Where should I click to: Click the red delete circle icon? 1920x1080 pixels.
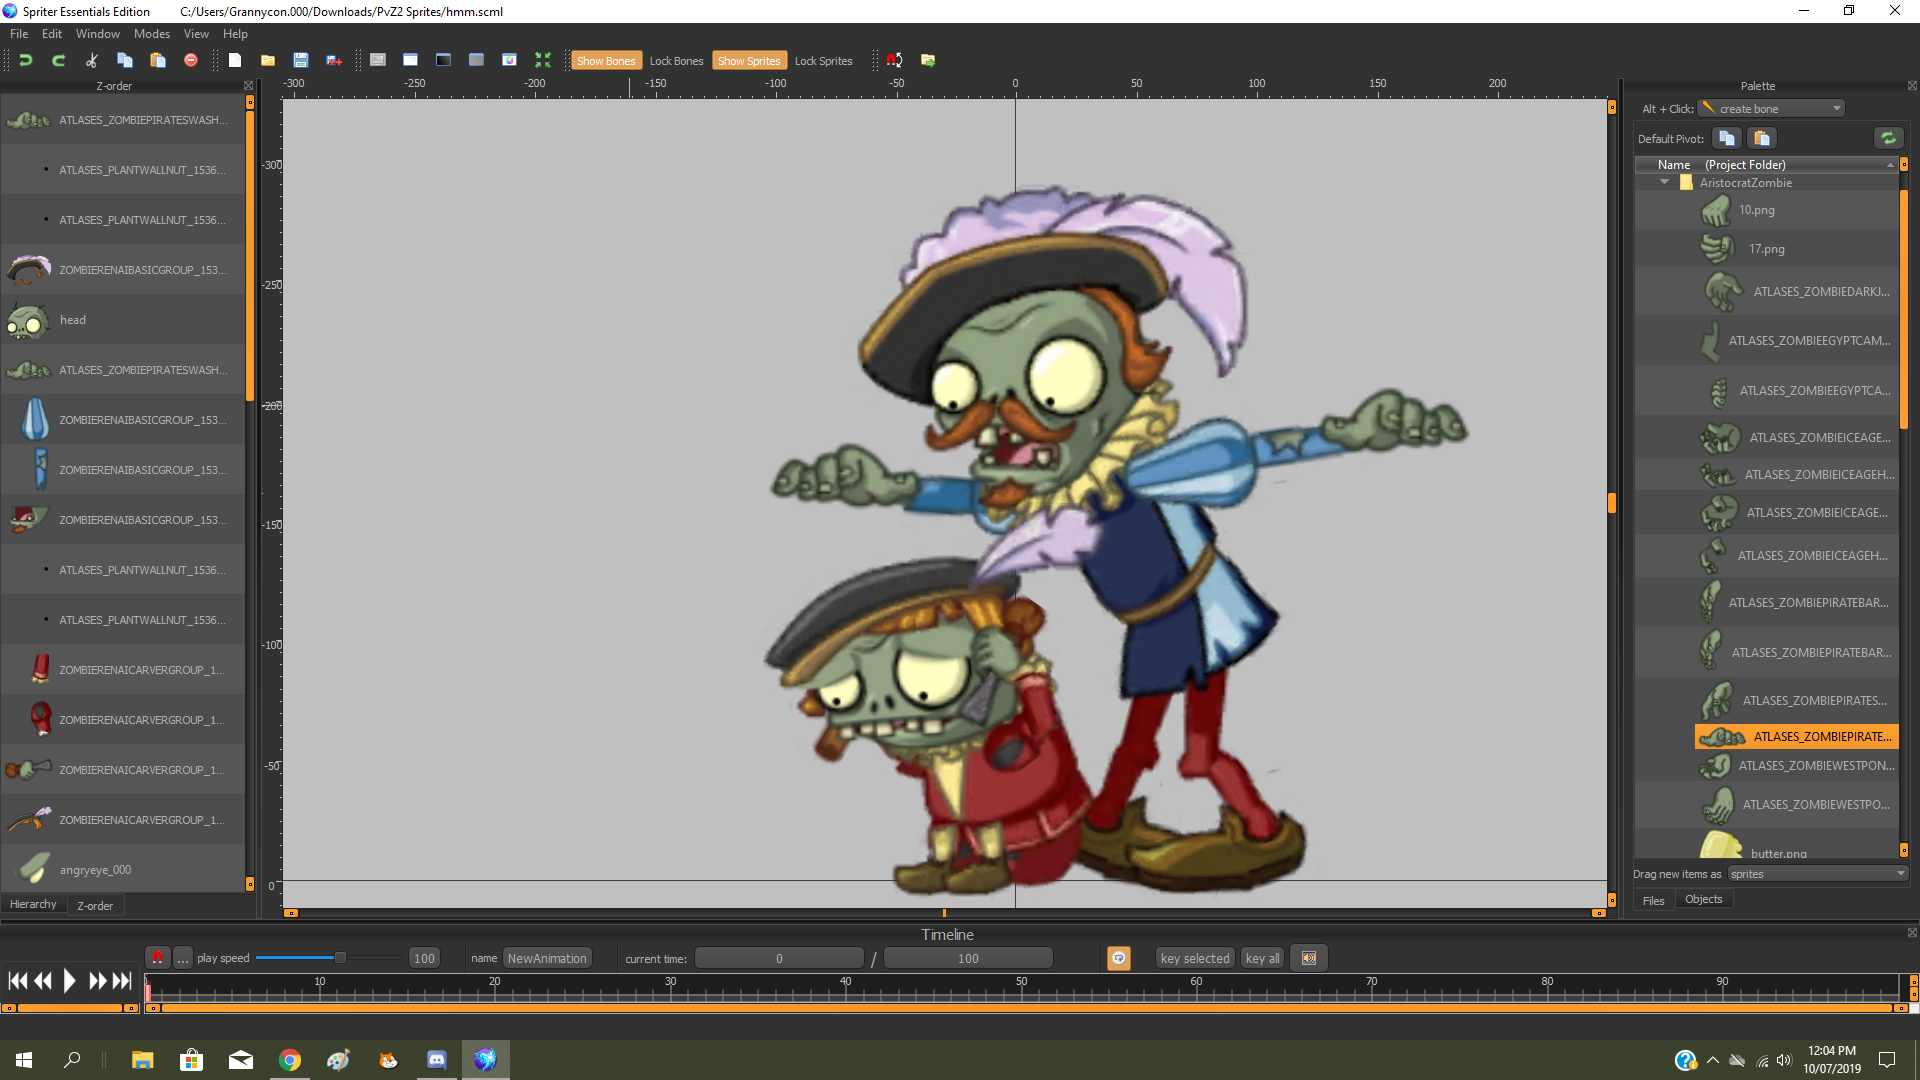(191, 60)
